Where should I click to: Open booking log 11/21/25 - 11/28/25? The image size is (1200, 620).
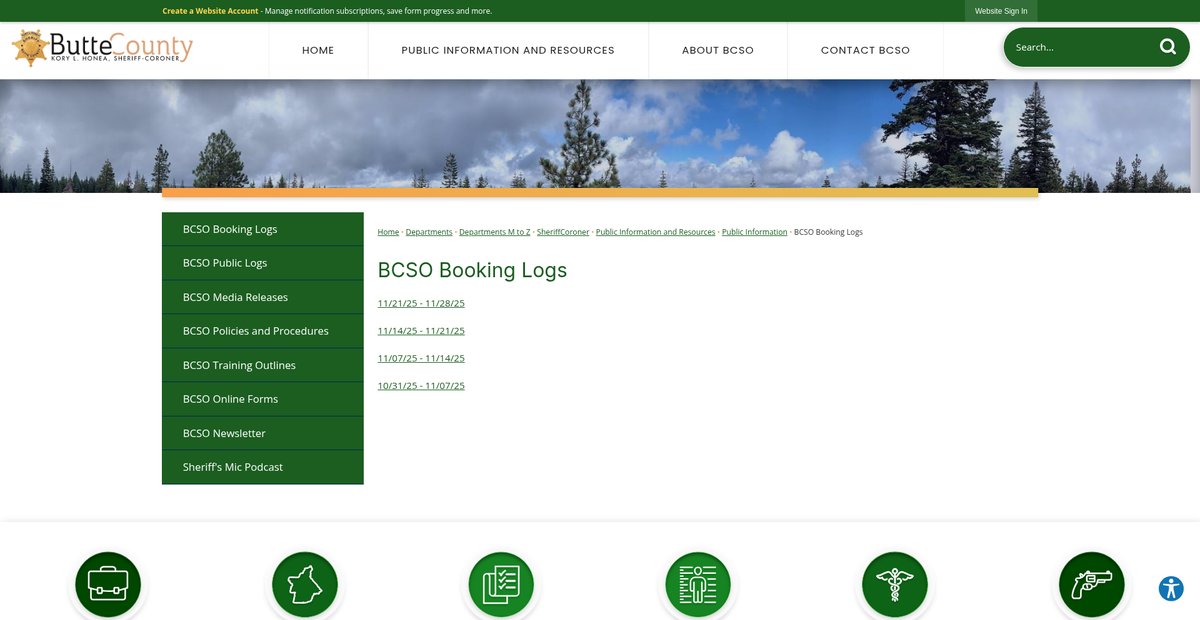(x=421, y=303)
